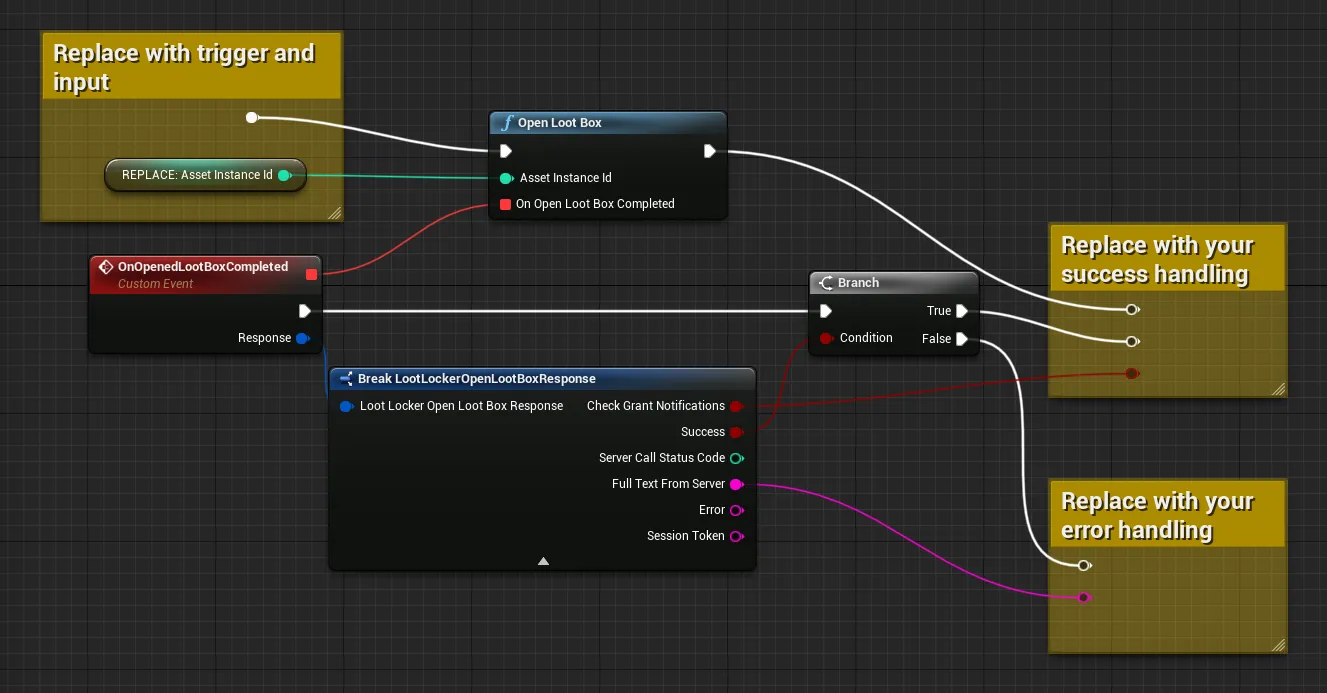Click trigger comment box resize corner grip
The width and height of the screenshot is (1327, 693).
click(x=335, y=212)
